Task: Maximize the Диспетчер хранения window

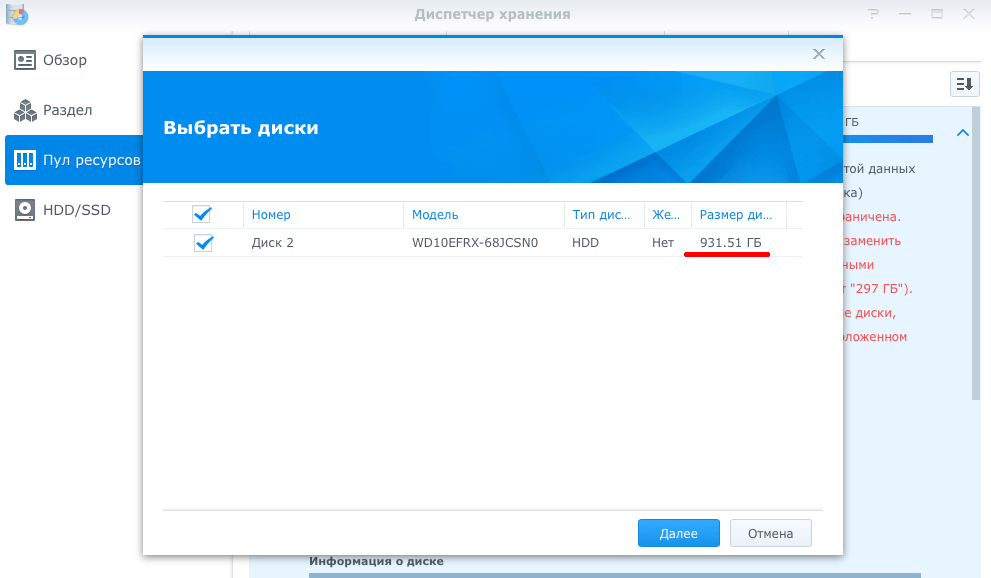Action: (x=937, y=14)
